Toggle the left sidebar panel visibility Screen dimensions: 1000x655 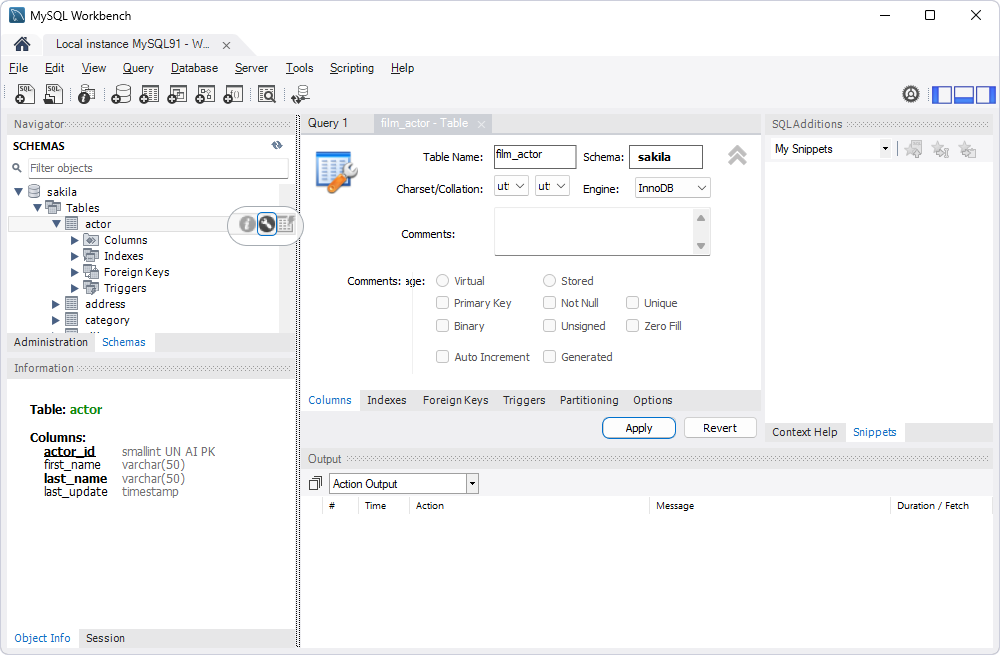pos(942,94)
